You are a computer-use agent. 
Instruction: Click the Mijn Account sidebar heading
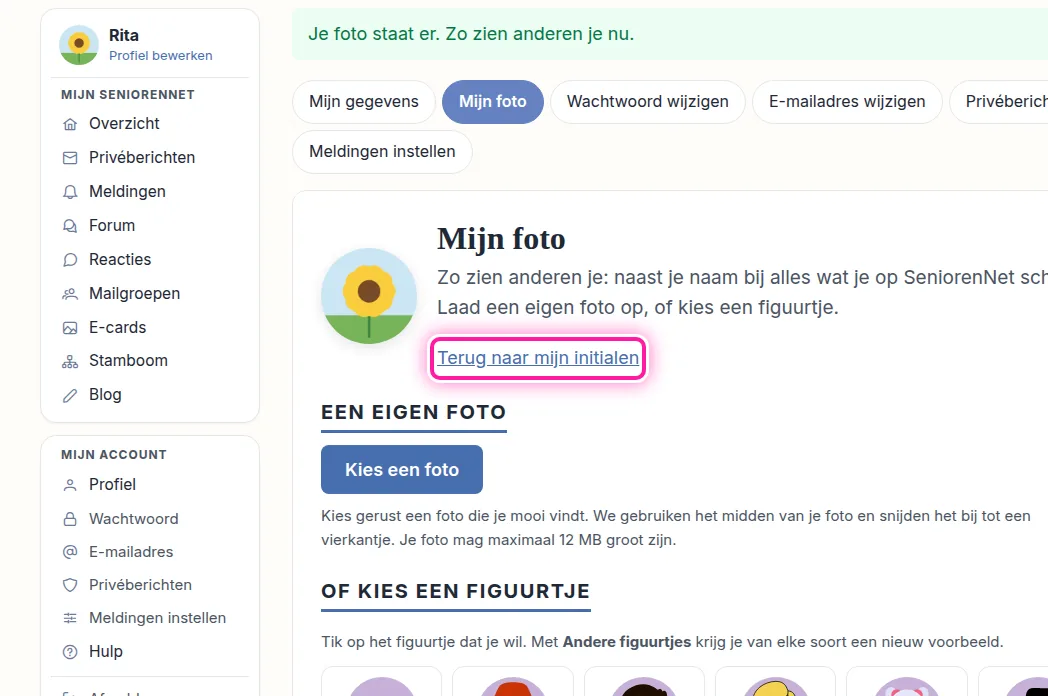pos(114,455)
